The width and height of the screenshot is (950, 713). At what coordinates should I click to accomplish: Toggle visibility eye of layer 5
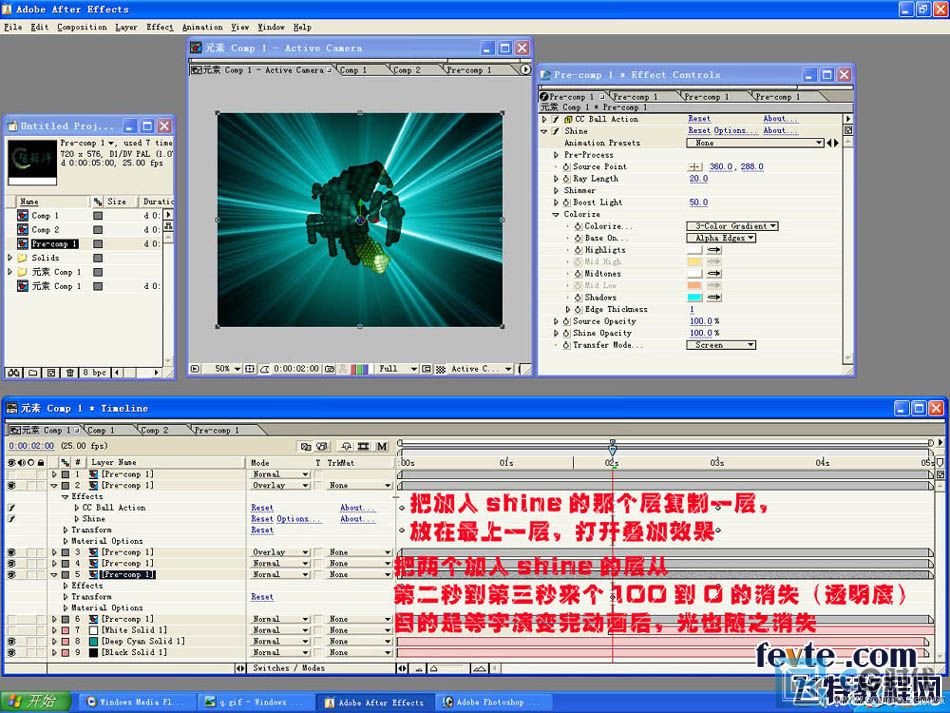pos(12,574)
